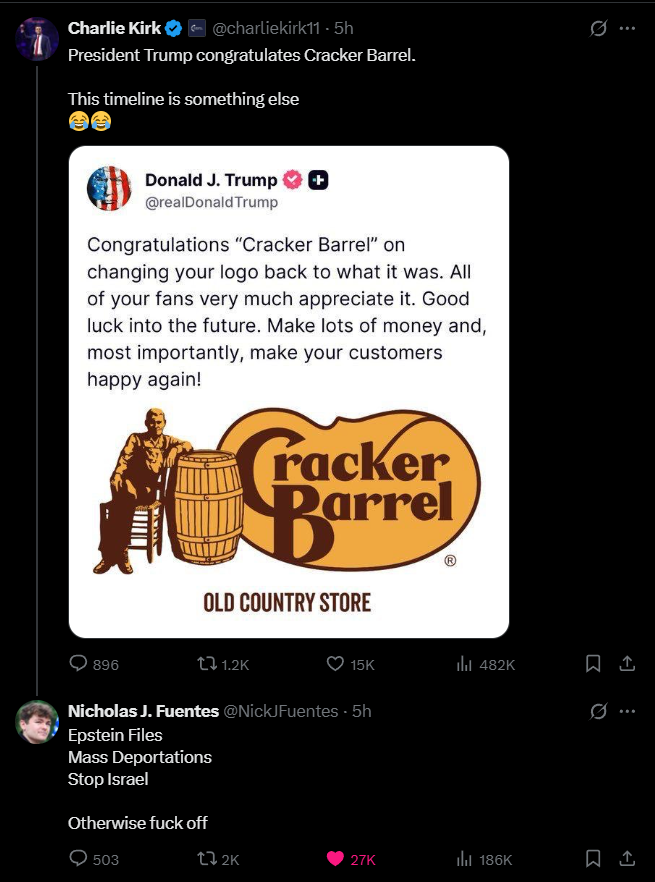Repost Charlie Kirk's post
The height and width of the screenshot is (882, 655).
[x=208, y=663]
